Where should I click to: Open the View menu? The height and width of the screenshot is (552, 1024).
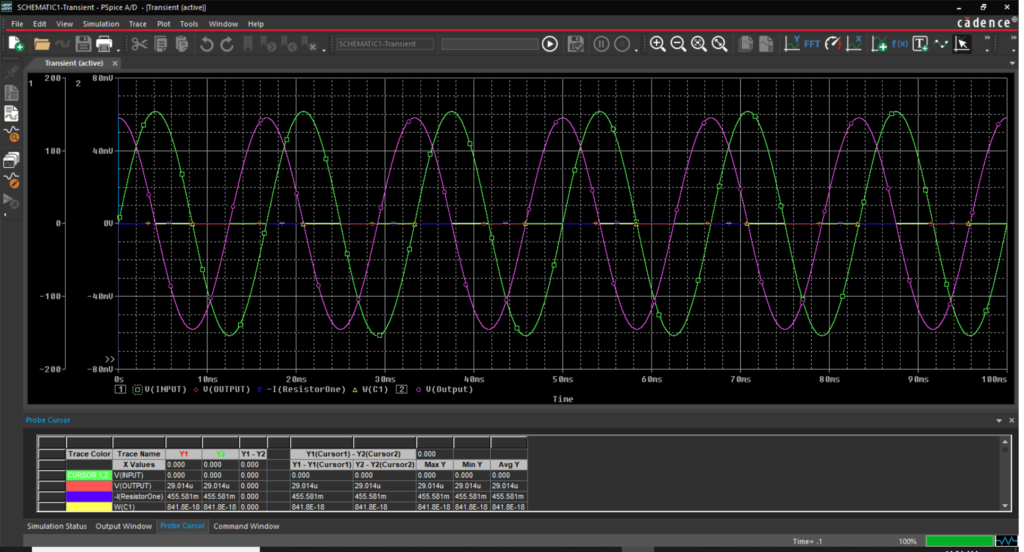pyautogui.click(x=65, y=24)
